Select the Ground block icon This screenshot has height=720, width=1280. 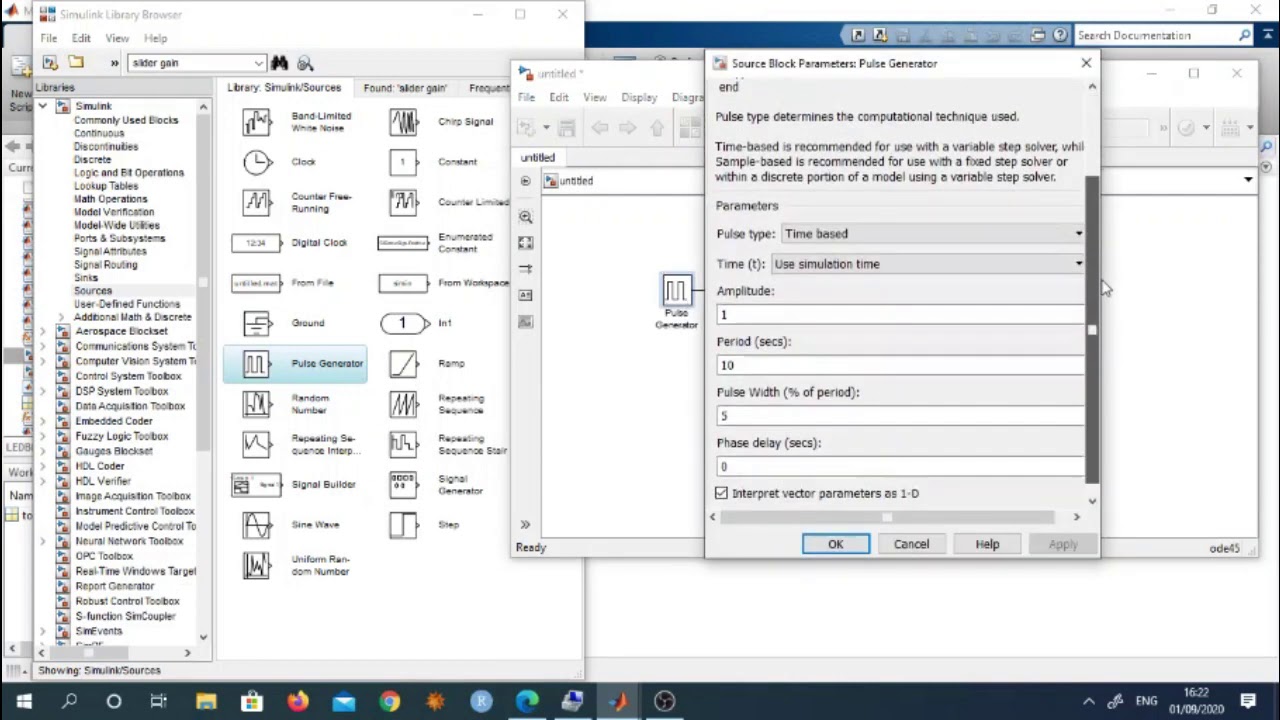(x=257, y=323)
